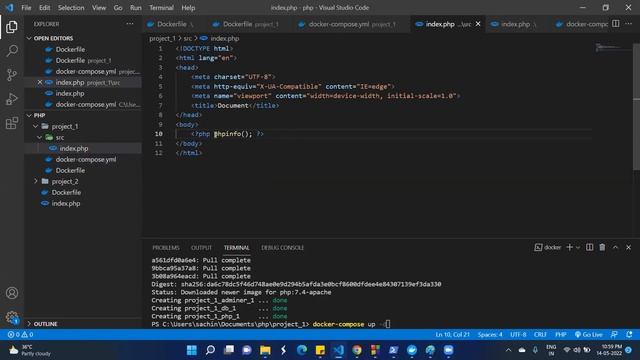The height and width of the screenshot is (360, 640).
Task: Open File Explorer from taskbar
Action: coord(265,350)
